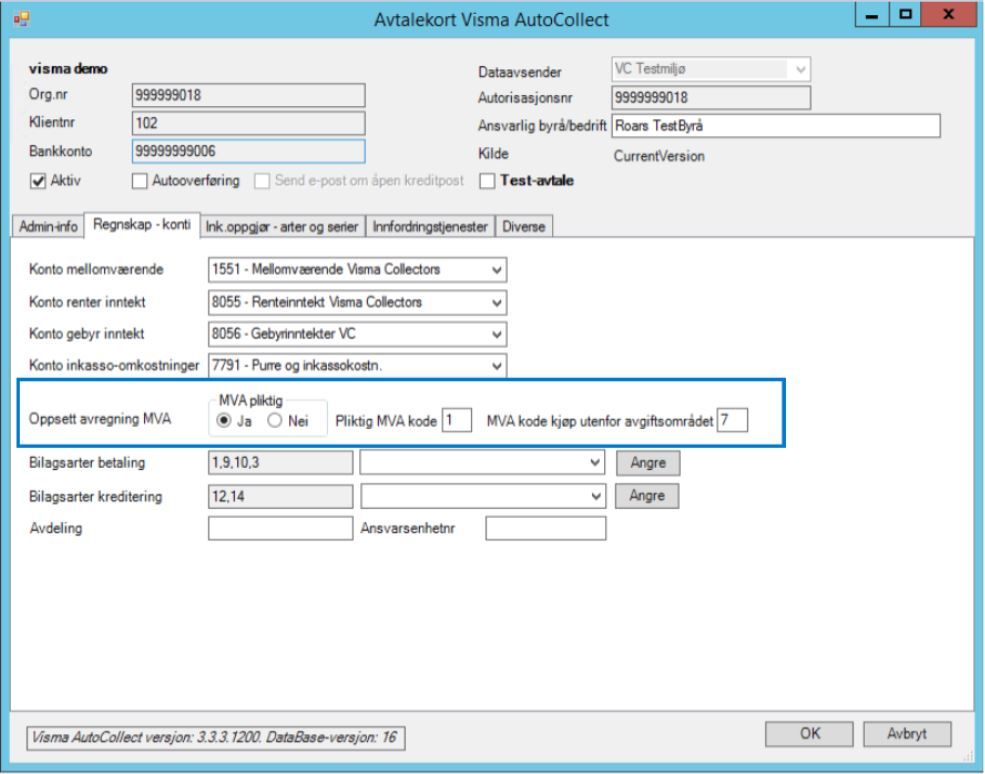Image resolution: width=985 pixels, height=774 pixels.
Task: Close the Avtalekort Visma AutoCollect window
Action: [949, 15]
